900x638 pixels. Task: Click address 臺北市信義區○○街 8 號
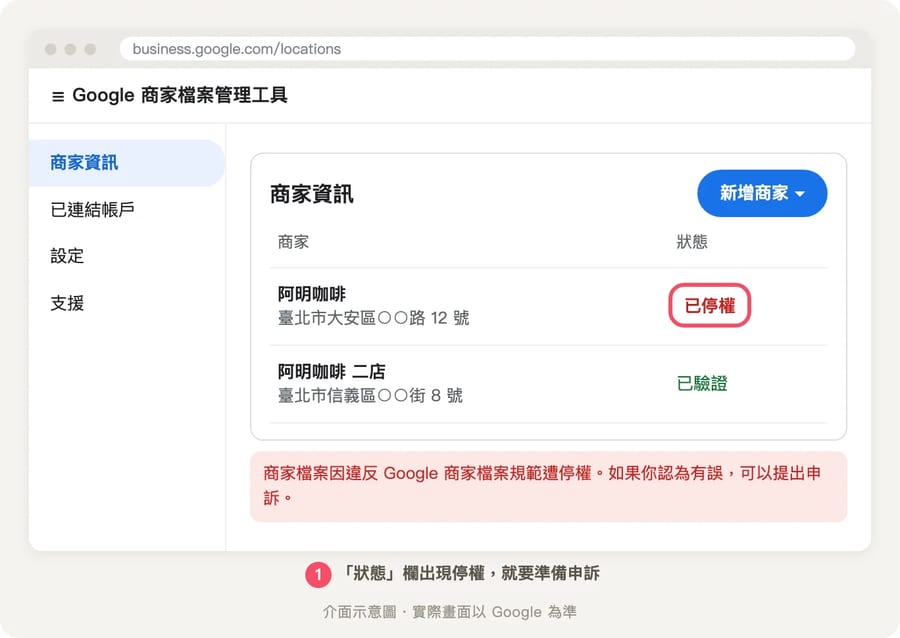click(x=370, y=395)
